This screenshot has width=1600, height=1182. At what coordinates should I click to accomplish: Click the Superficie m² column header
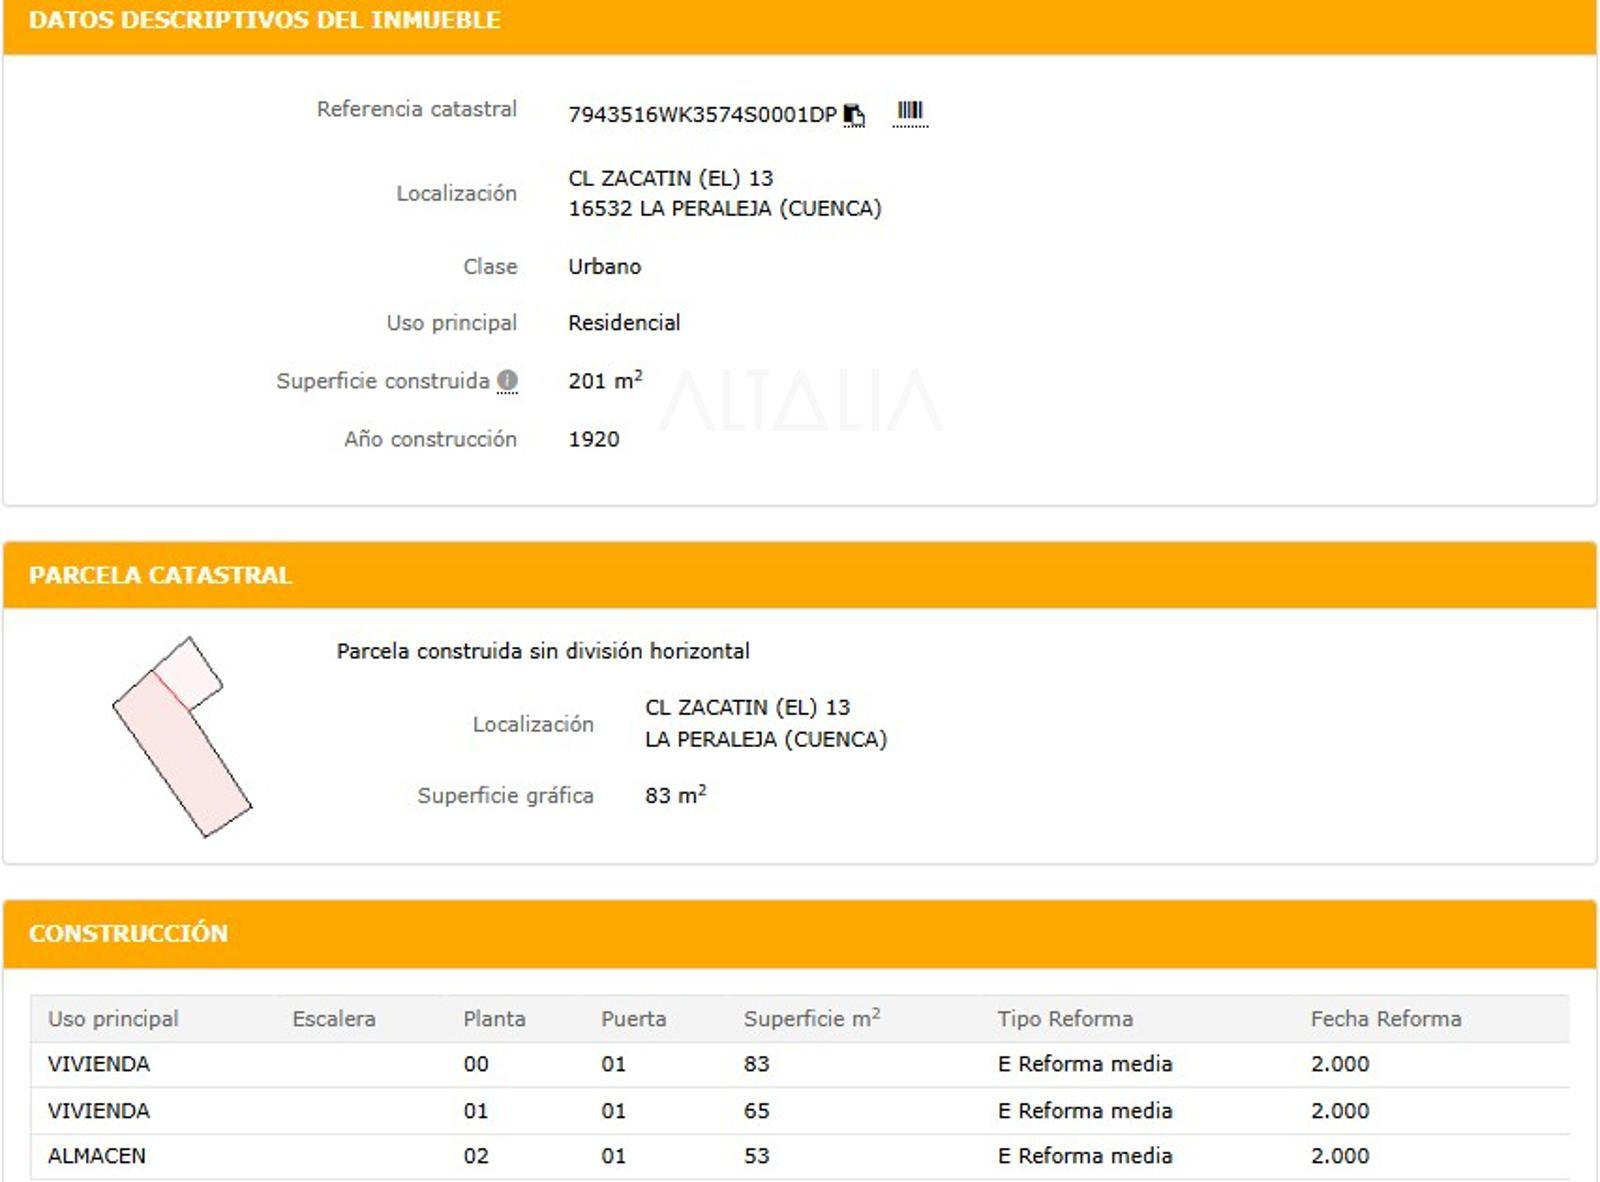(812, 1018)
